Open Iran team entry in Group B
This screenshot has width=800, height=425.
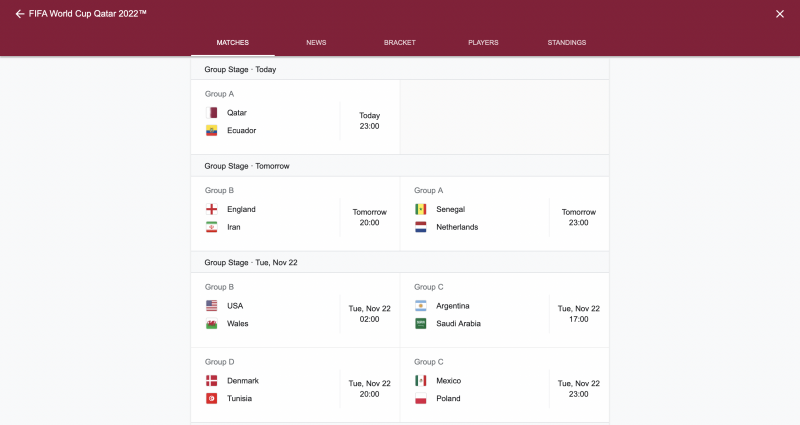click(234, 227)
